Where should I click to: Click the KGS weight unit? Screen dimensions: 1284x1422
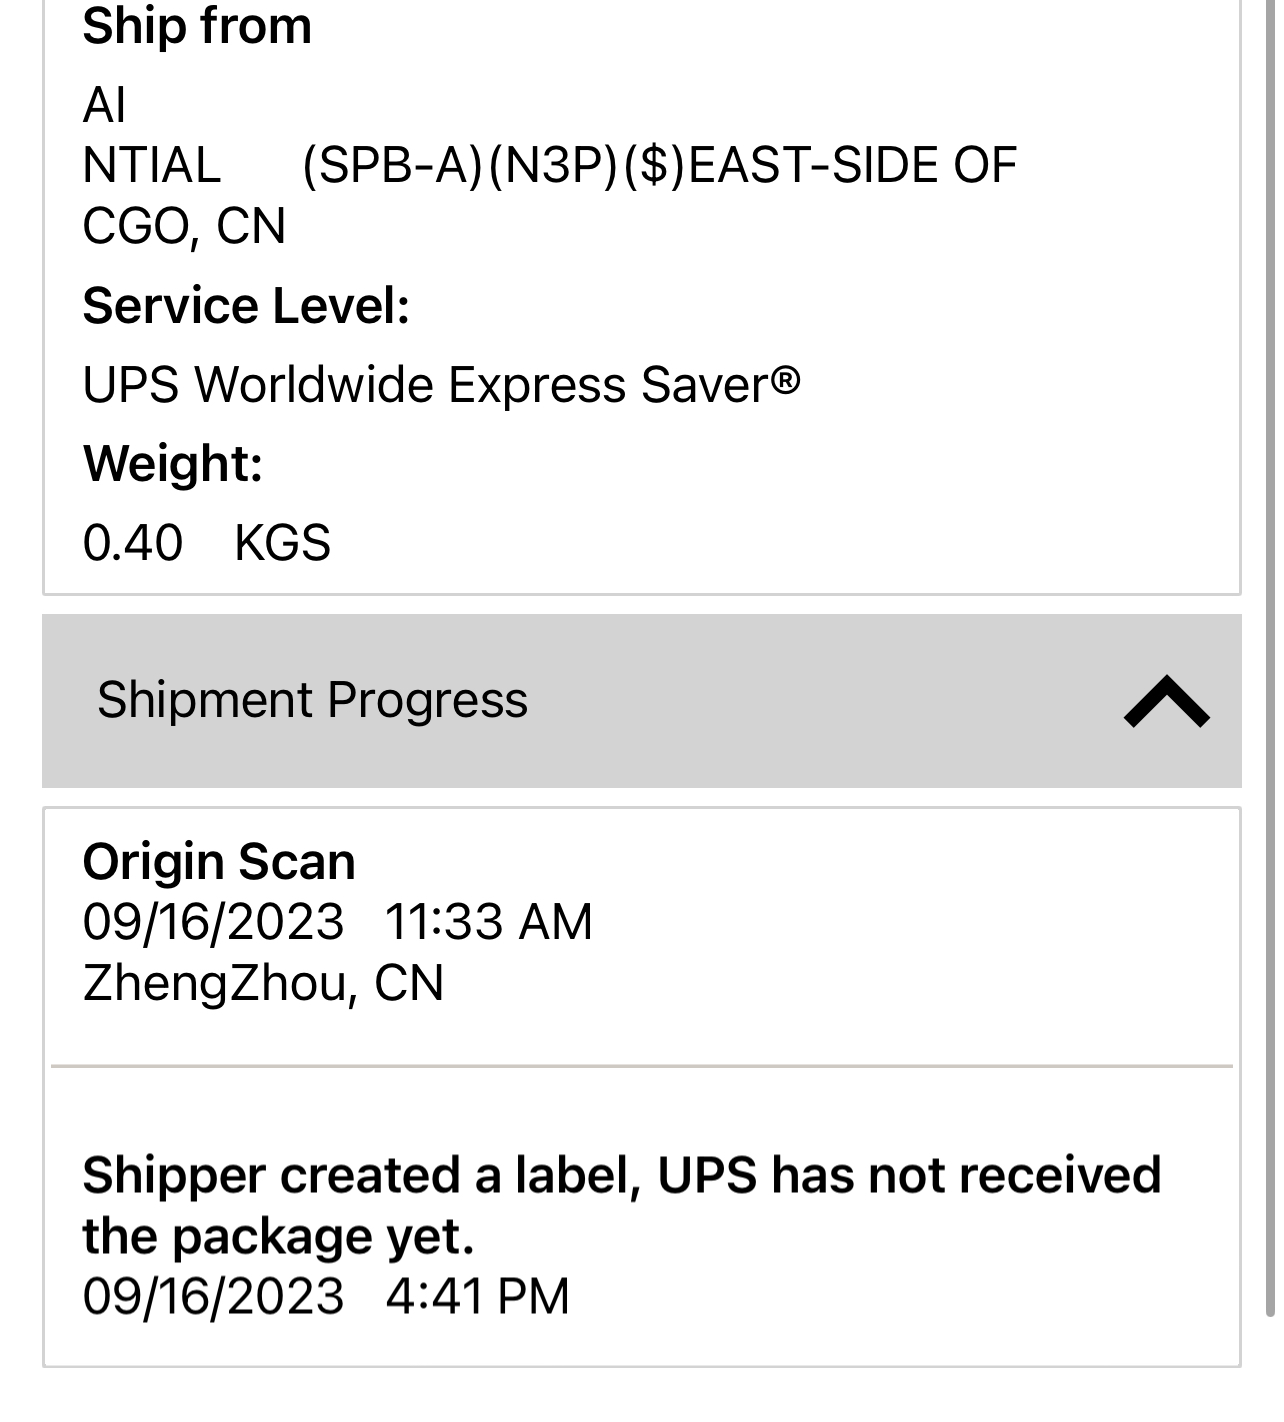282,543
